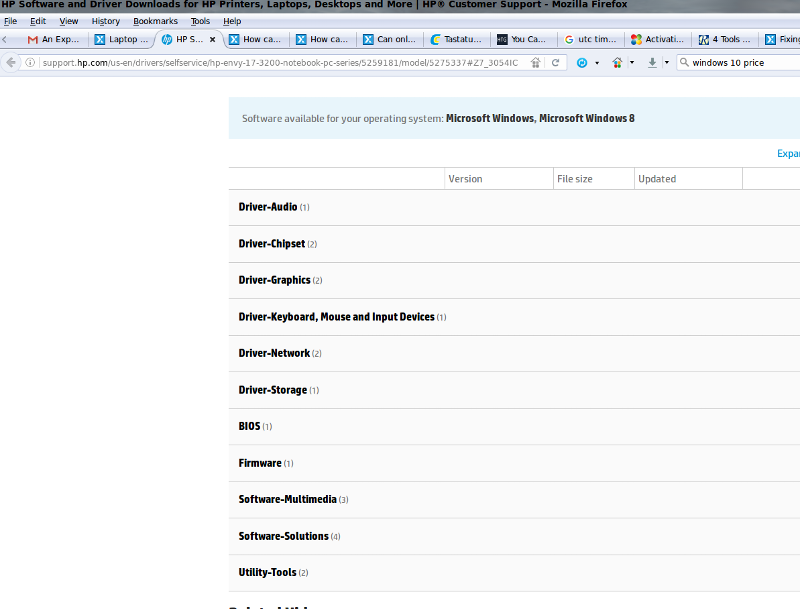This screenshot has width=800, height=609.
Task: Open dropdown arrow beside the Home icon
Action: coord(632,63)
